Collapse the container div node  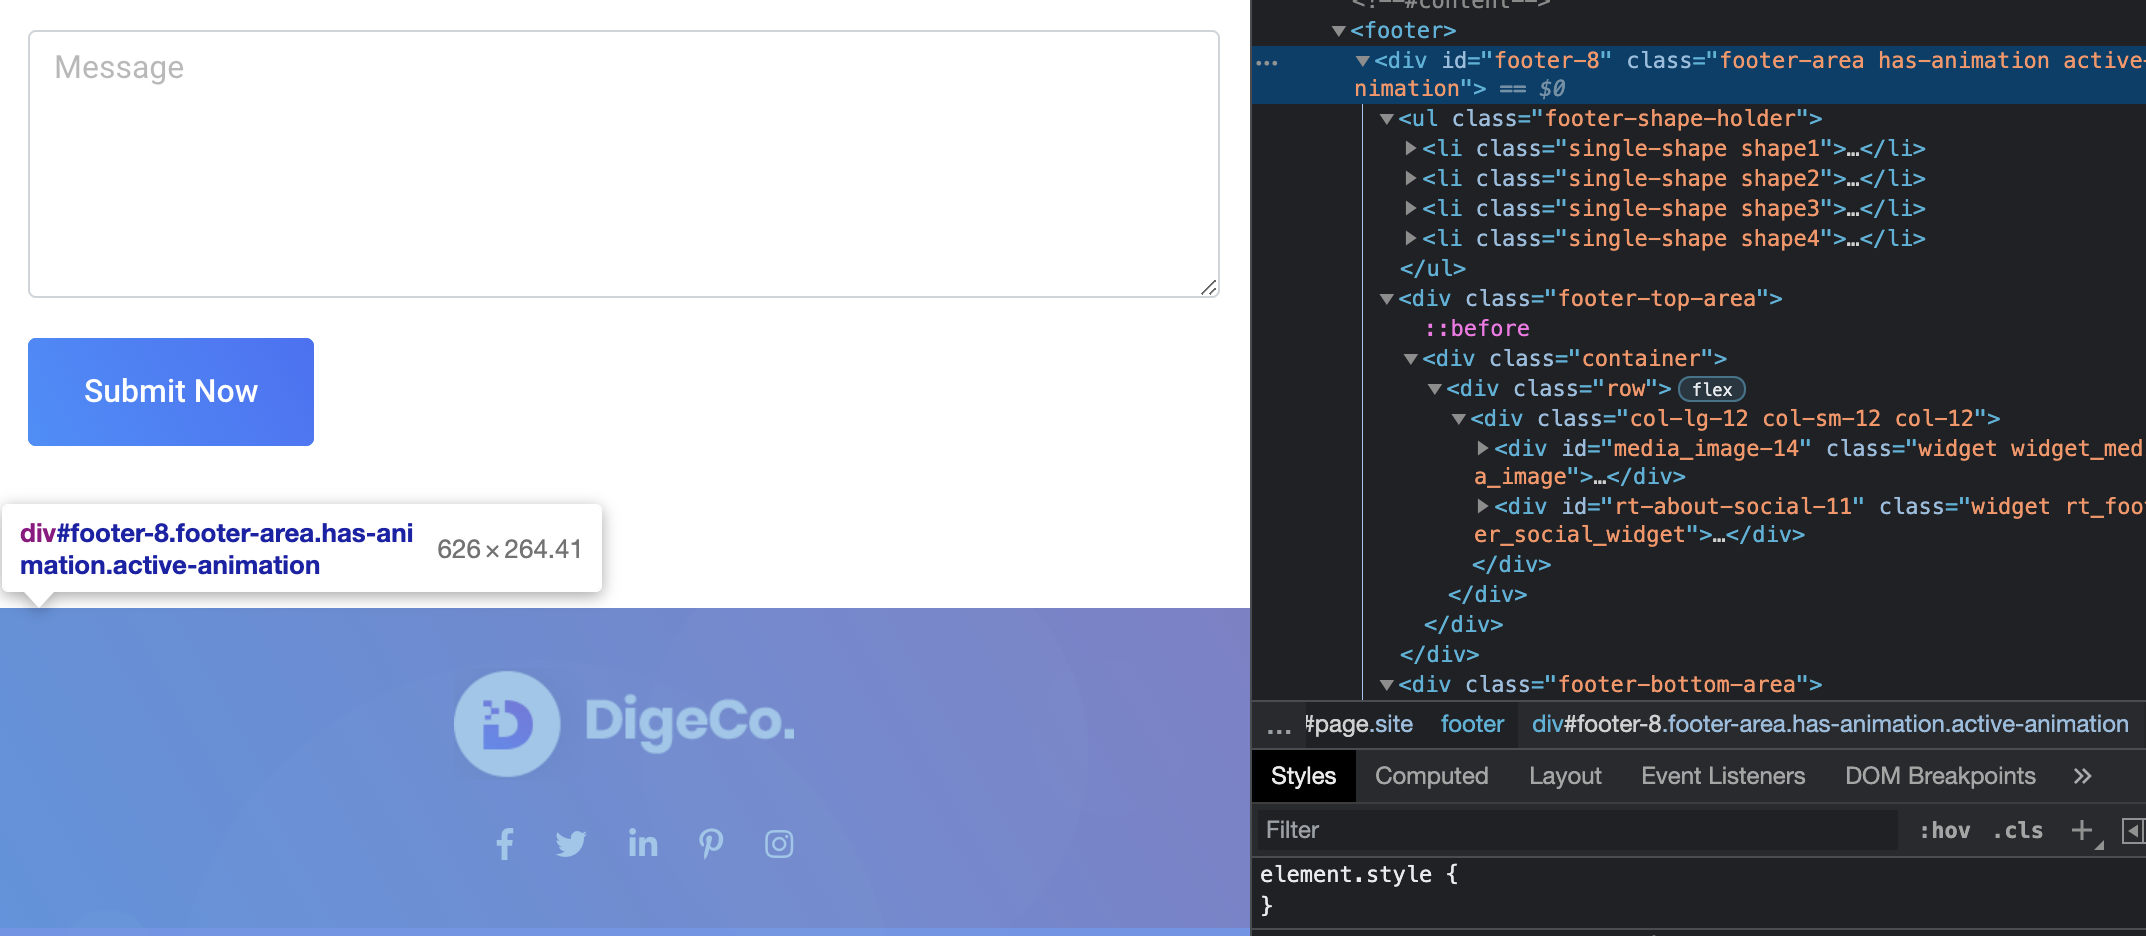(1411, 359)
